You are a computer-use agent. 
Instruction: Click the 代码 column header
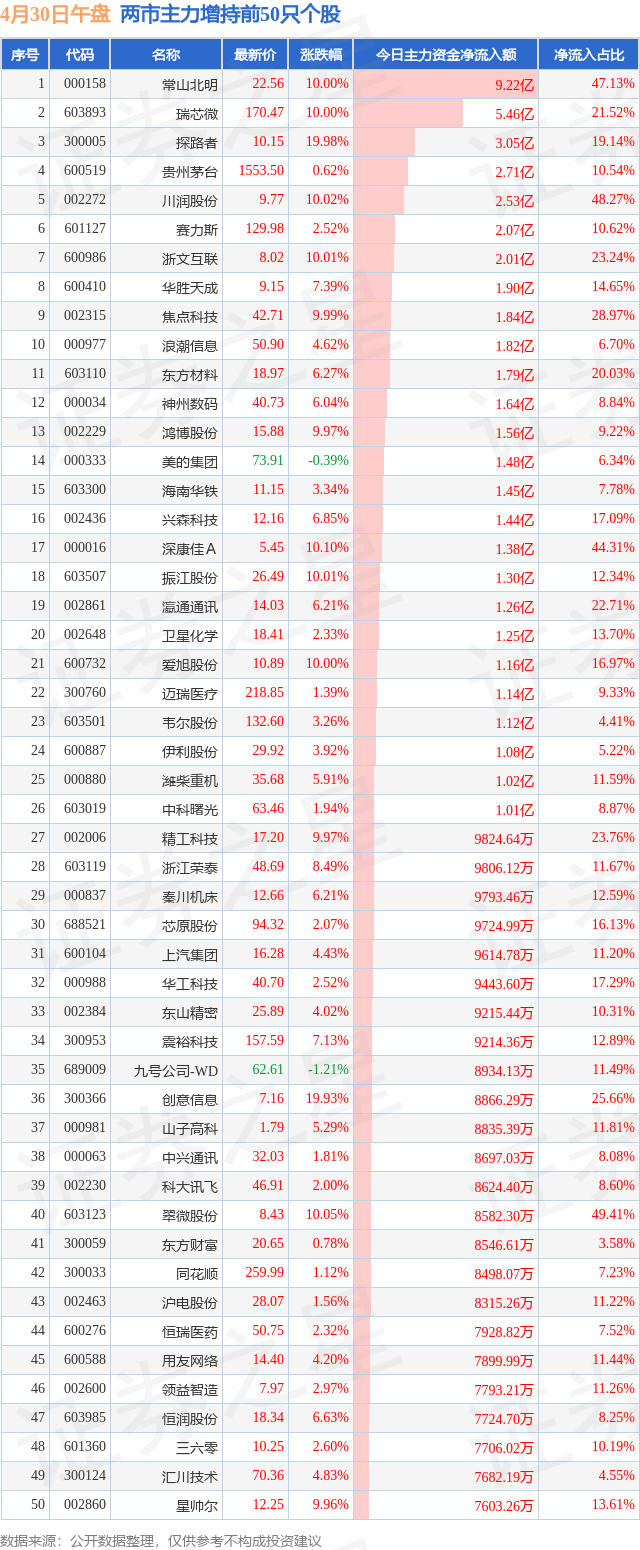pyautogui.click(x=79, y=54)
